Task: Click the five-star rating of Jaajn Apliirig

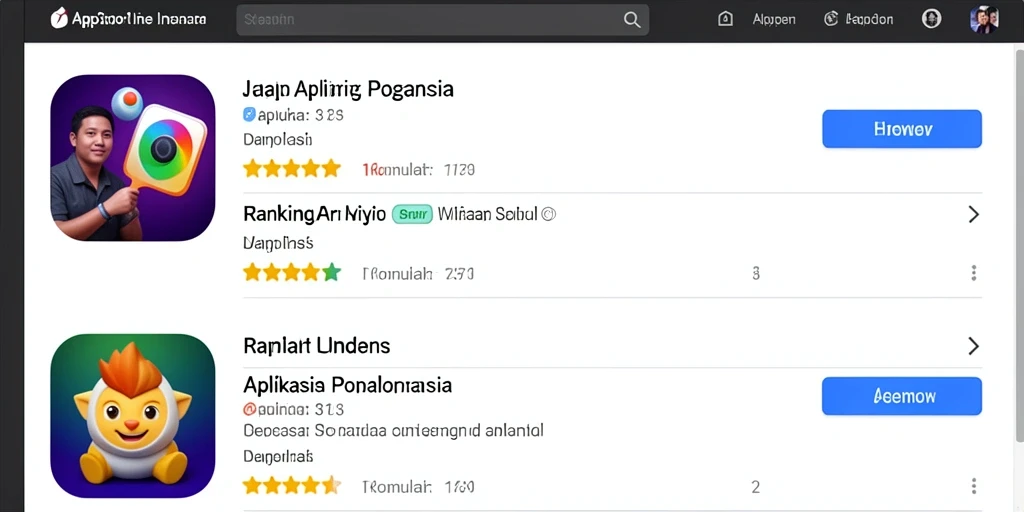Action: (x=292, y=168)
